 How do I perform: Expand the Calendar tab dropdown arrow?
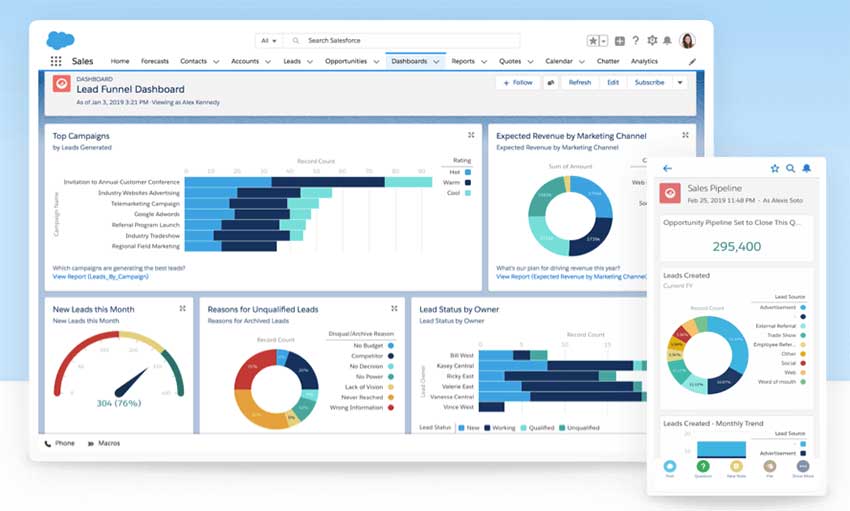[x=582, y=62]
